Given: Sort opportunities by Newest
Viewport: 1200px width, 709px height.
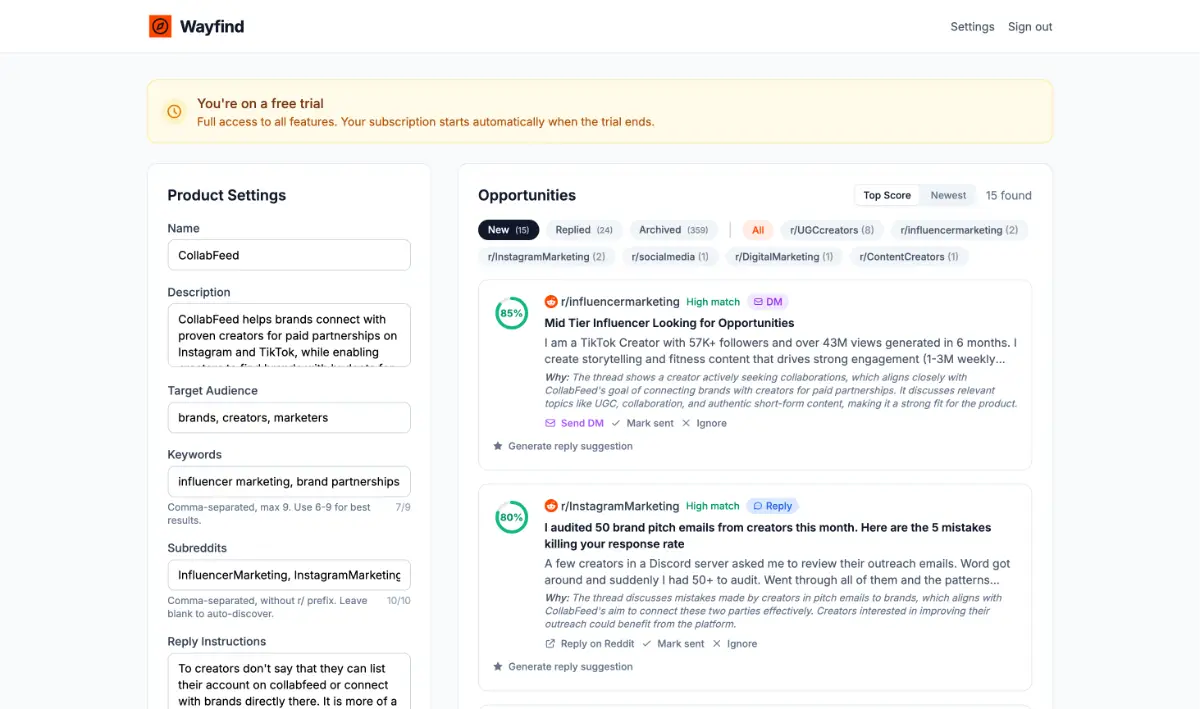Looking at the screenshot, I should [x=948, y=195].
